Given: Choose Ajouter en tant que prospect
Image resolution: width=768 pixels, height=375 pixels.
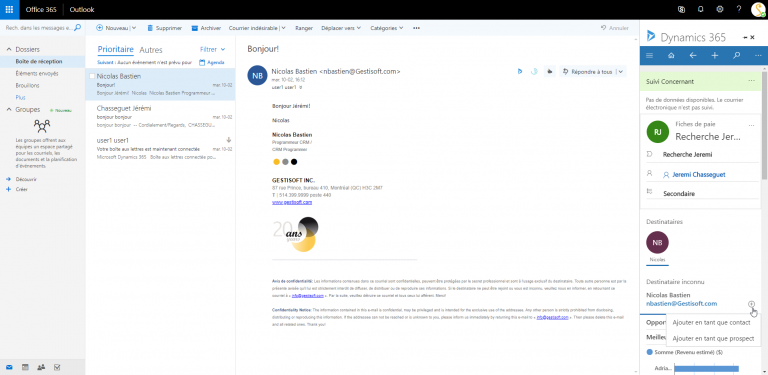Looking at the screenshot, I should 713,338.
